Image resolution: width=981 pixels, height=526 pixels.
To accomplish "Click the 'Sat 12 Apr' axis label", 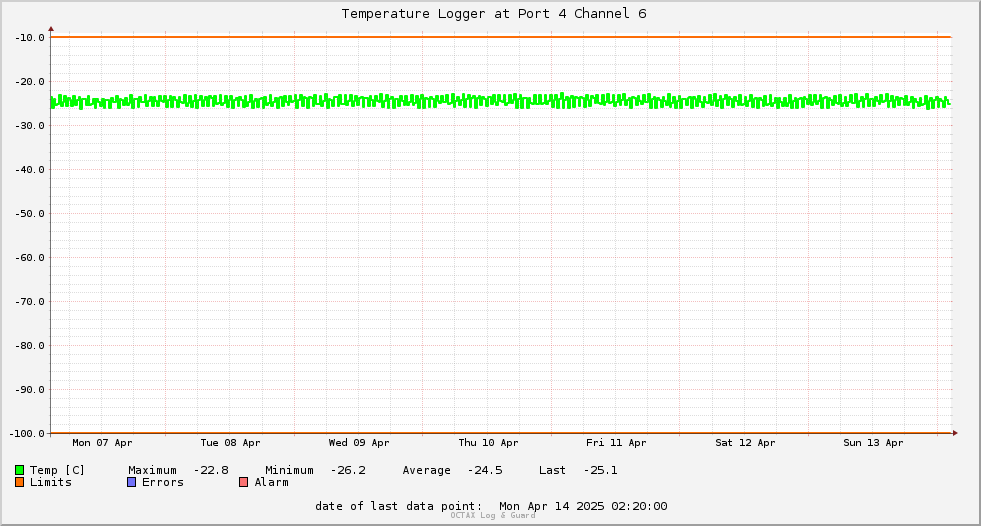I will [x=745, y=443].
